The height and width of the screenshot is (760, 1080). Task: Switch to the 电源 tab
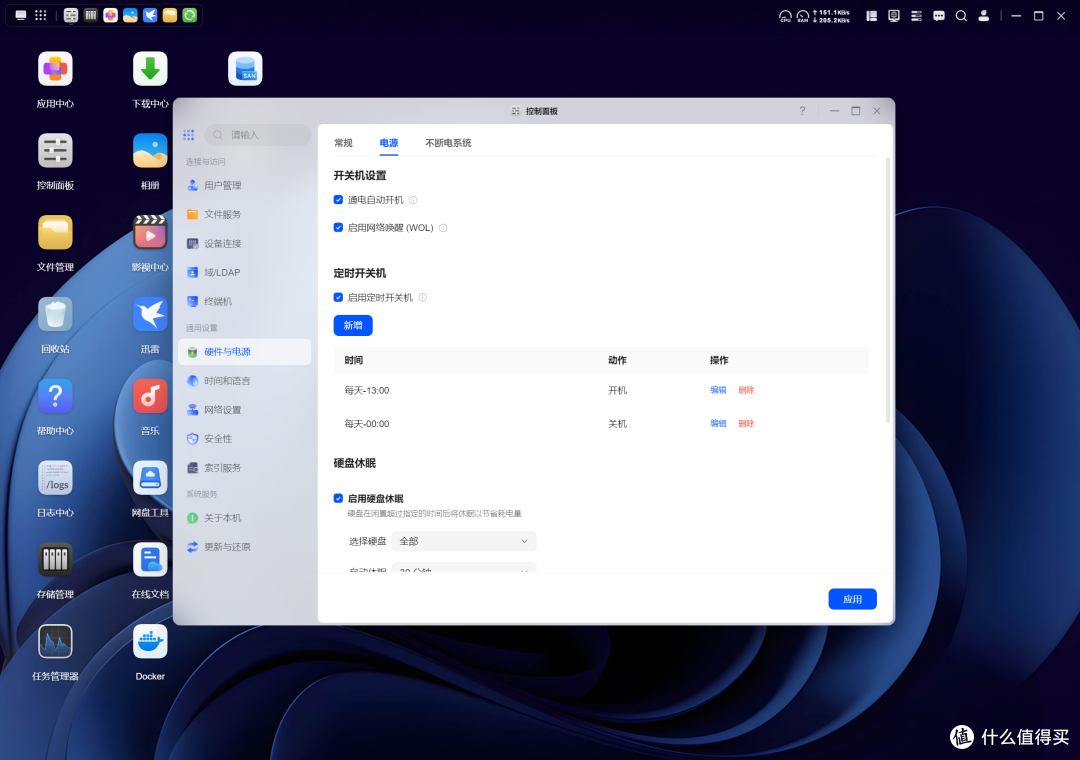coord(388,143)
